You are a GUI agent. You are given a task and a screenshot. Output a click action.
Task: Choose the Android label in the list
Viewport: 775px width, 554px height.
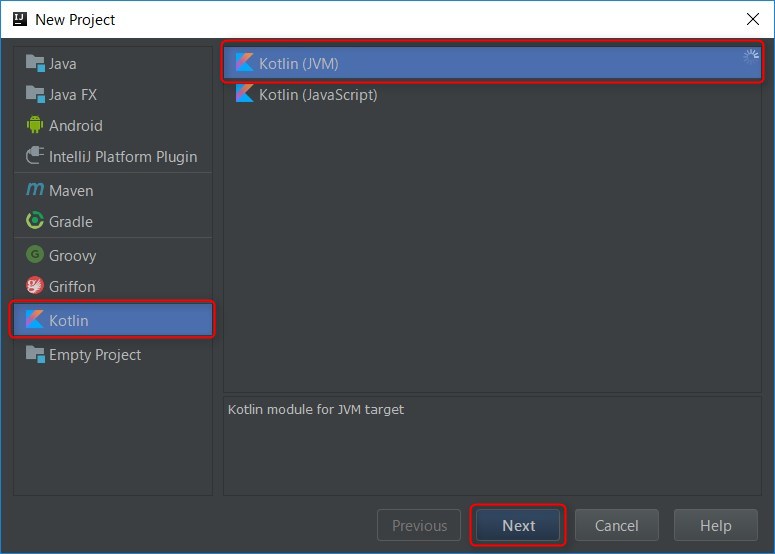pos(76,126)
